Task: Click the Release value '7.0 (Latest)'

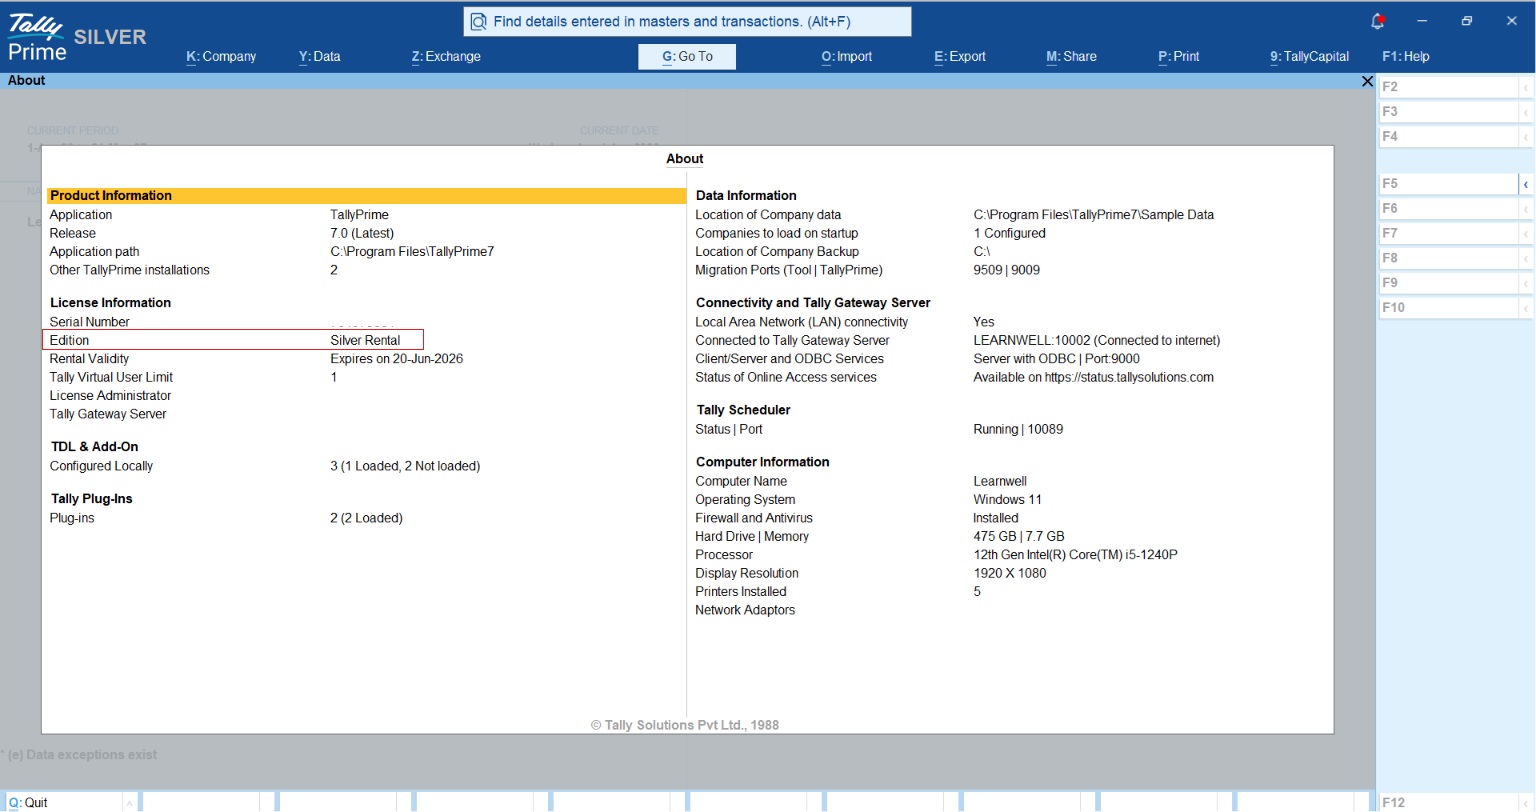Action: click(x=362, y=233)
